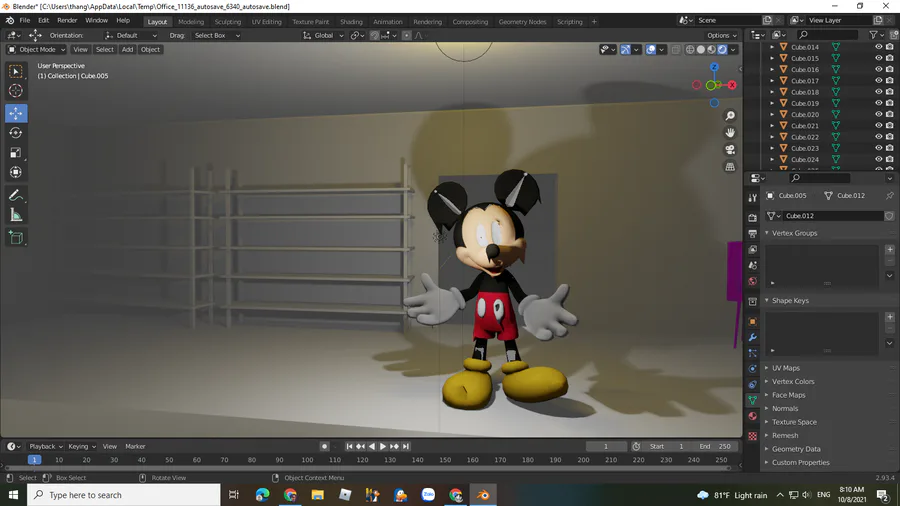Toggle X-Ray mode

676,50
